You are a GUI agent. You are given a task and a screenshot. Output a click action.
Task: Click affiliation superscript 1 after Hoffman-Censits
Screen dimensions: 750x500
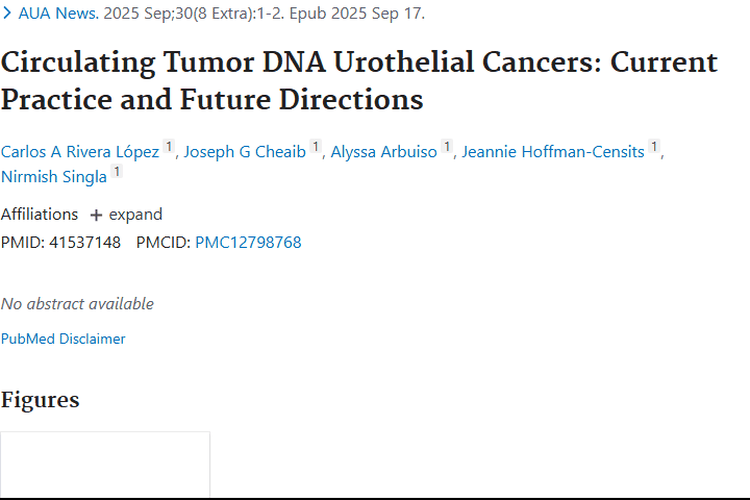(x=654, y=148)
